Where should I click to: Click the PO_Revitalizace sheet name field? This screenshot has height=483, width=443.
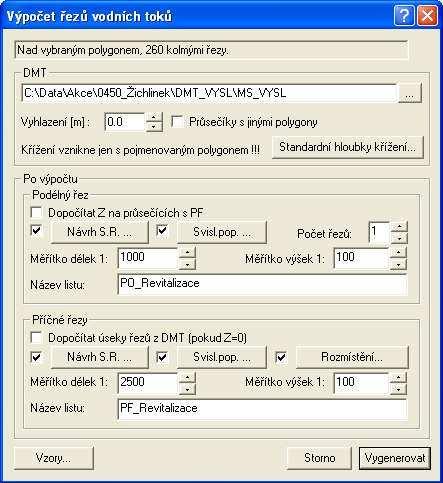coord(262,284)
